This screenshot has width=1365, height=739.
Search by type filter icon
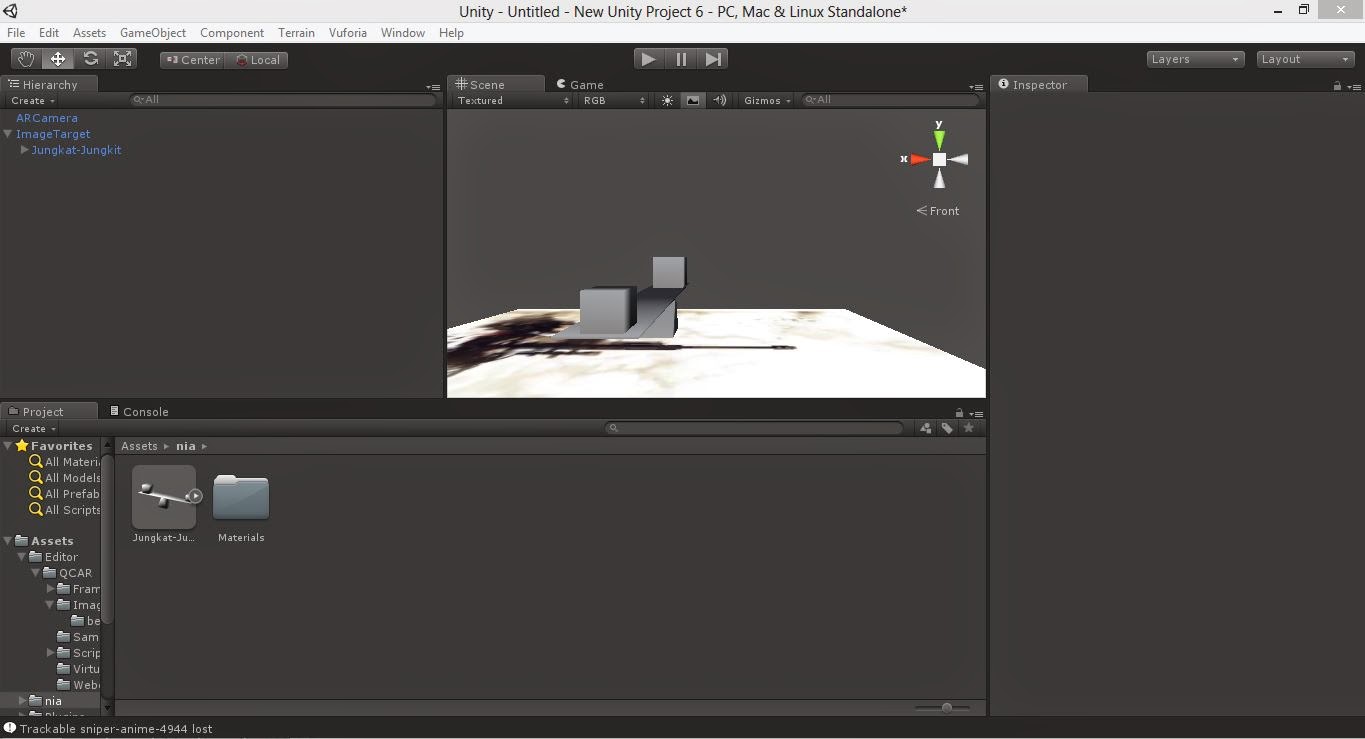pyautogui.click(x=925, y=428)
